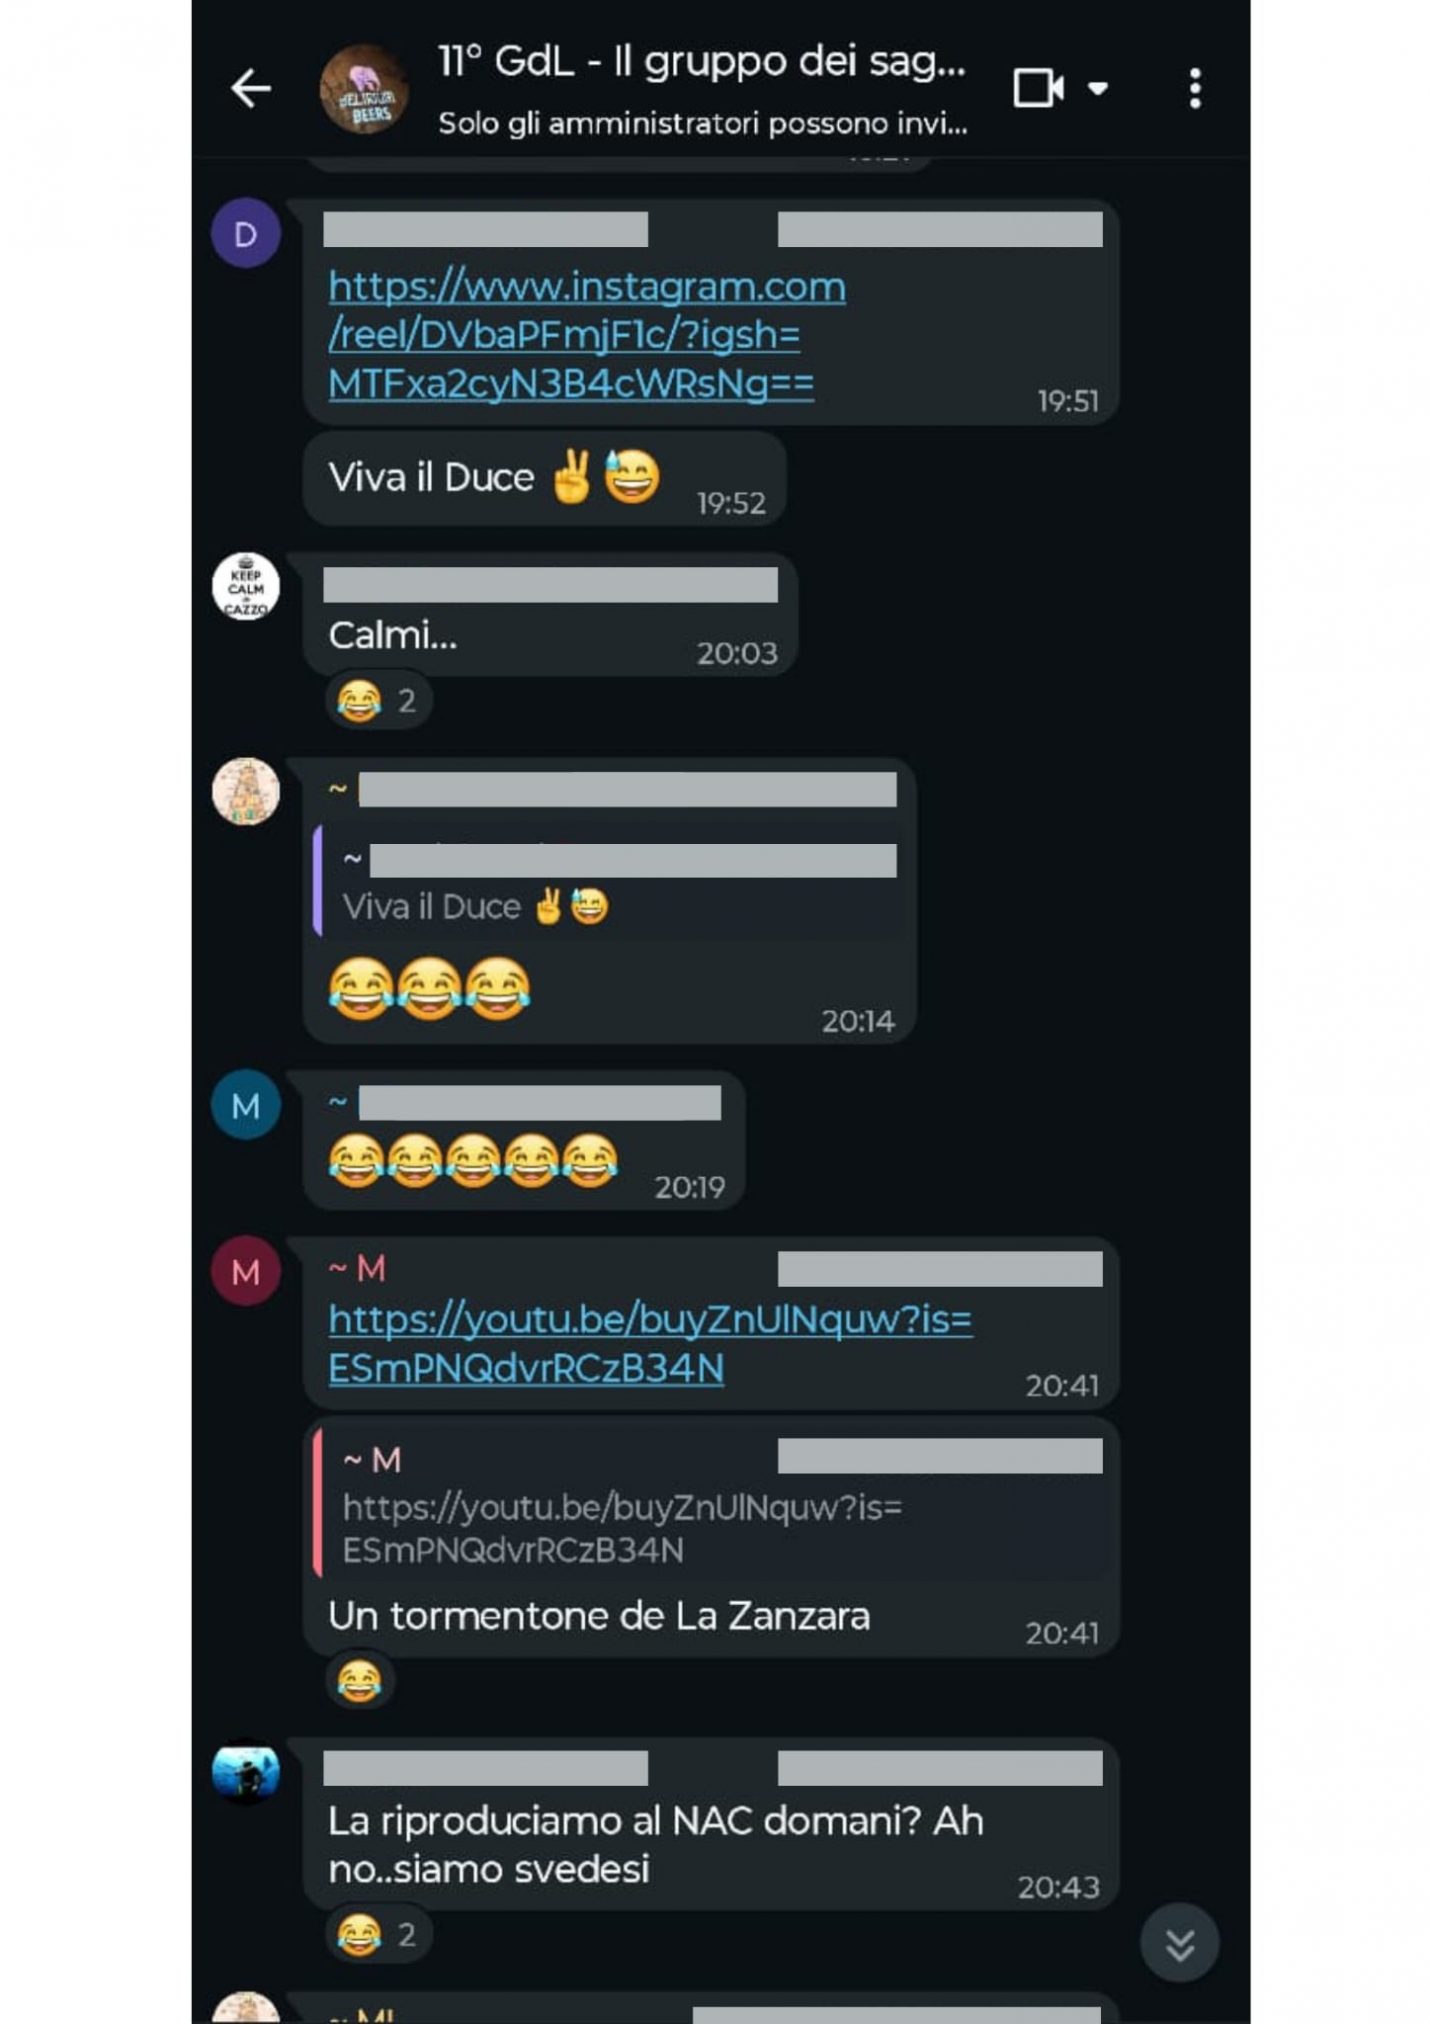The width and height of the screenshot is (1430, 2024).
Task: Jump to the quoted youtu.be link reply
Action: click(x=712, y=1503)
